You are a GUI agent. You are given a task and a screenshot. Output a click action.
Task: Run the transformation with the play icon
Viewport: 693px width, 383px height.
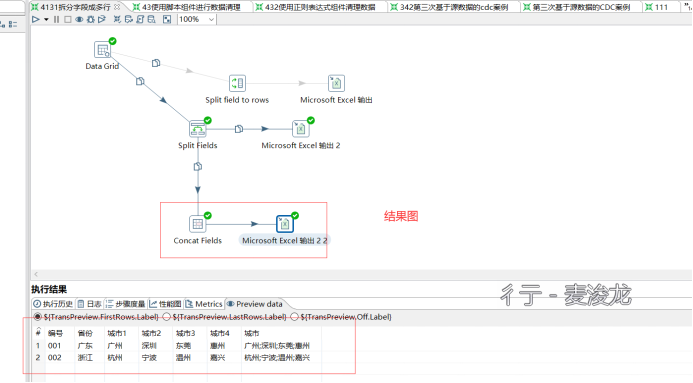point(36,19)
